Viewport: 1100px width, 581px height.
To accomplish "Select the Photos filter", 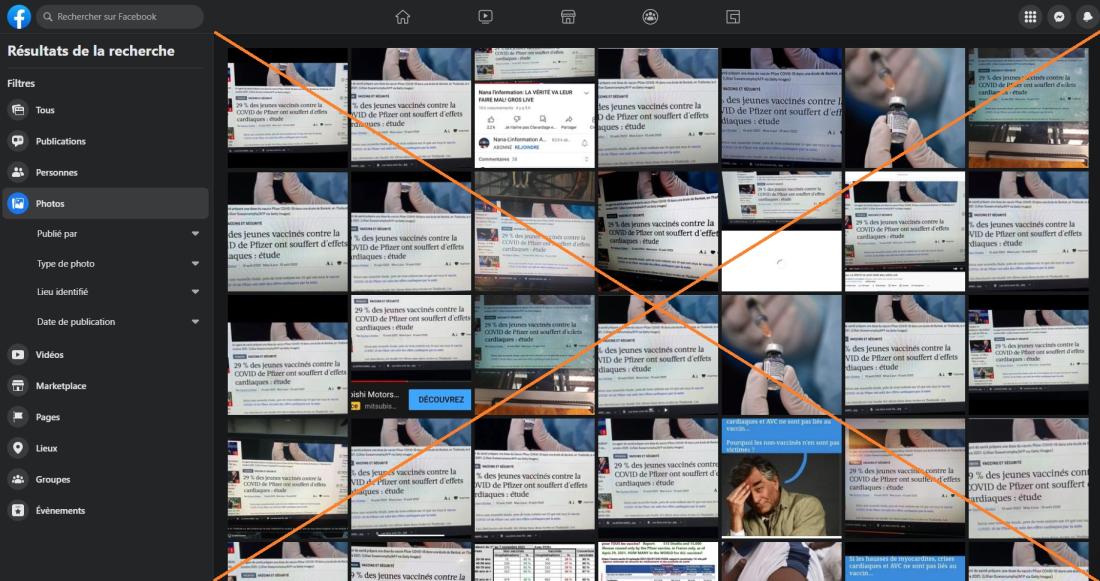I will (105, 203).
